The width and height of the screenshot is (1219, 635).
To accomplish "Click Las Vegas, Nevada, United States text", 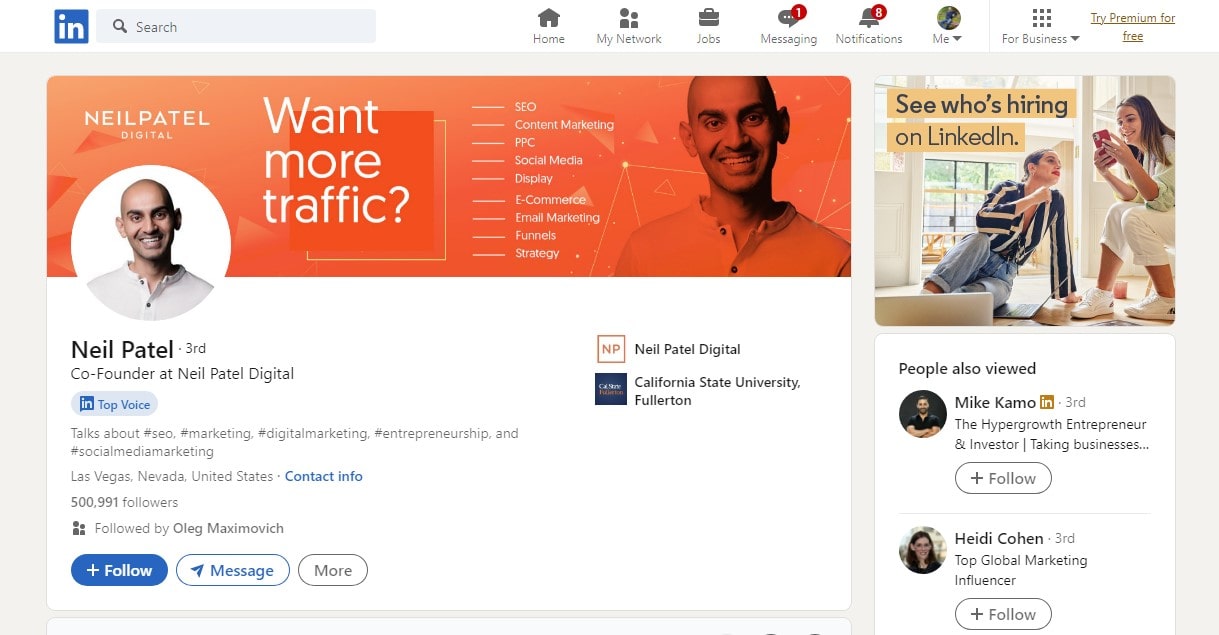I will tap(172, 476).
